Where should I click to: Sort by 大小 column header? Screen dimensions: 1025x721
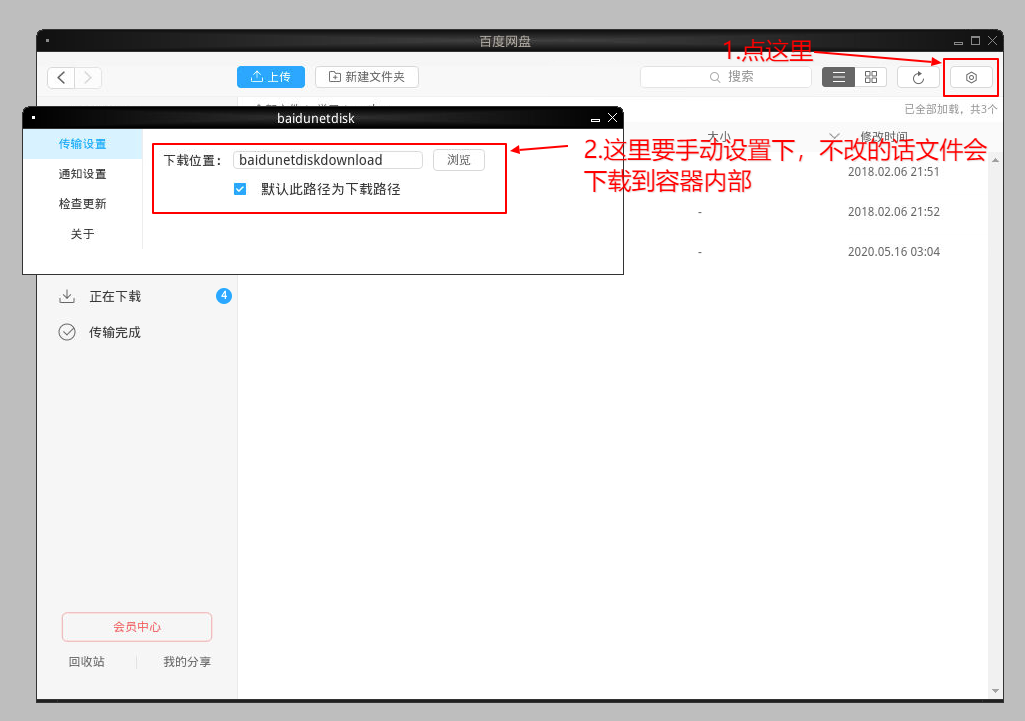[719, 137]
